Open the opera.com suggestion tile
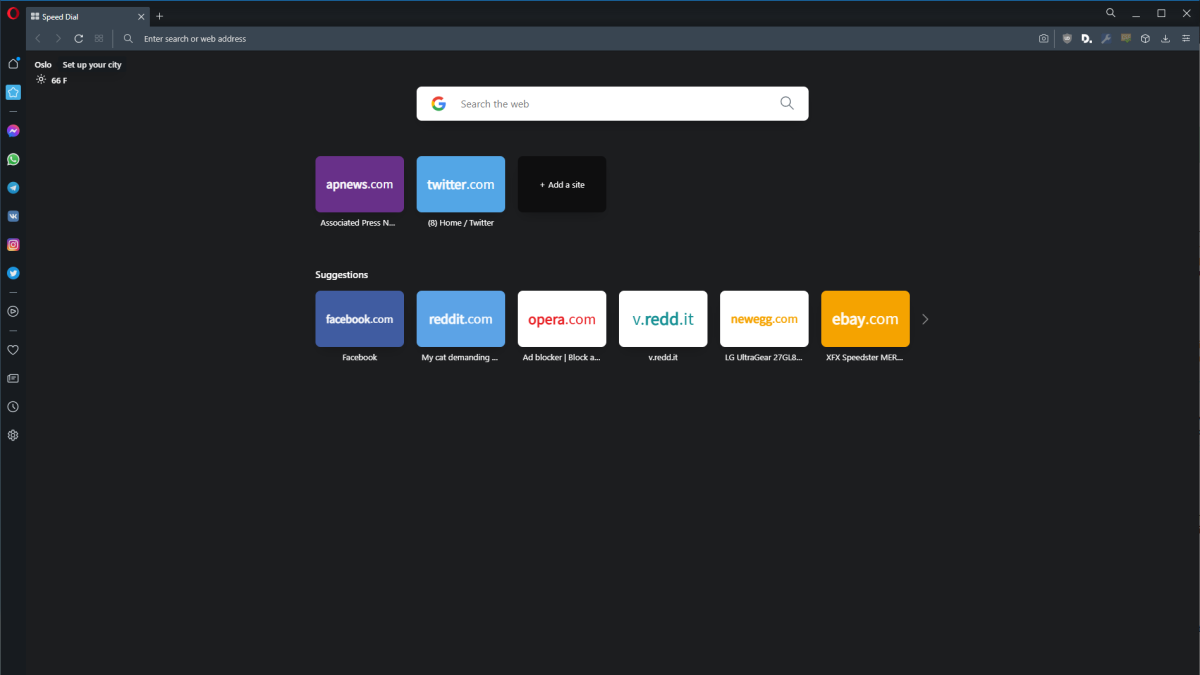 [562, 319]
